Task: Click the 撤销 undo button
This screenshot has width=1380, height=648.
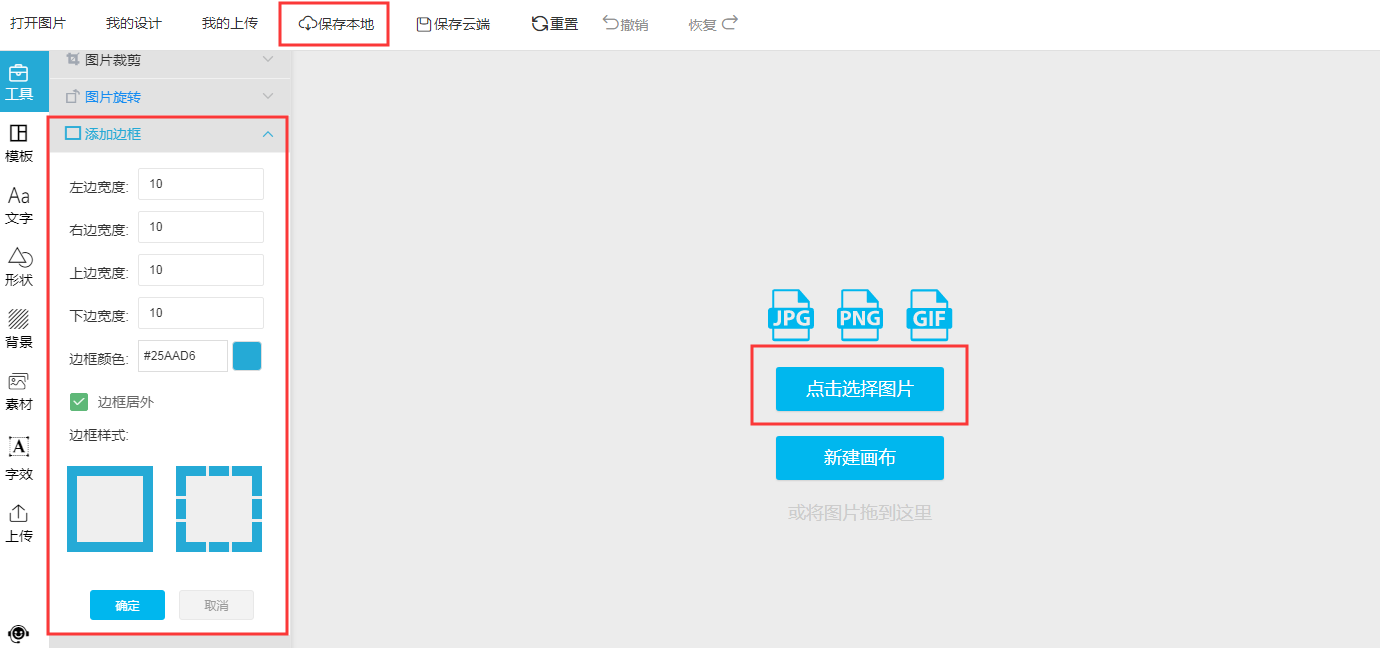Action: click(x=626, y=24)
